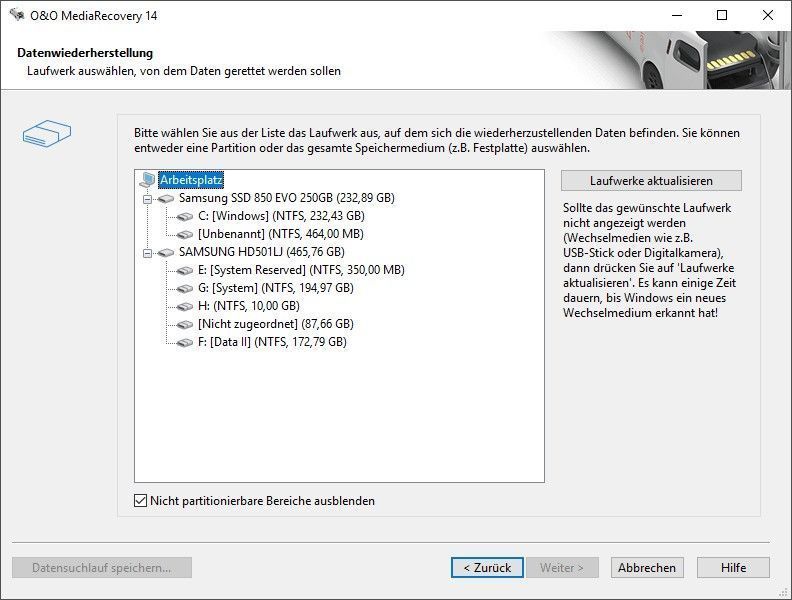Select H: (NTFS, 10,00 GB) partition
This screenshot has height=600, width=792.
tap(248, 306)
